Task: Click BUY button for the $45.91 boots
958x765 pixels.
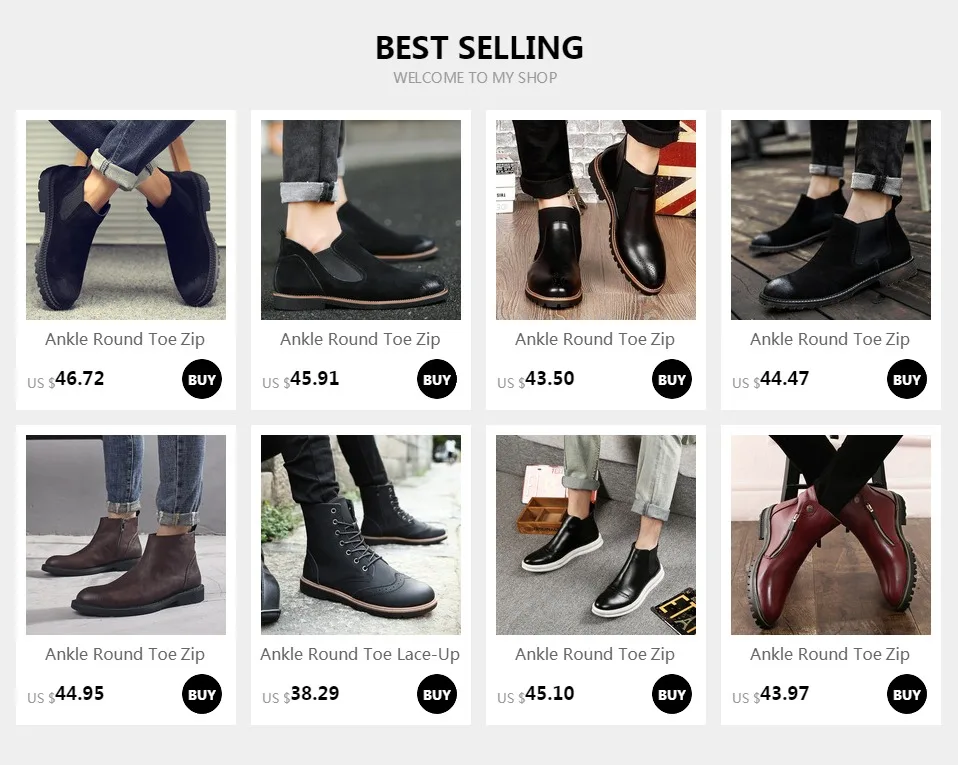Action: pos(437,379)
